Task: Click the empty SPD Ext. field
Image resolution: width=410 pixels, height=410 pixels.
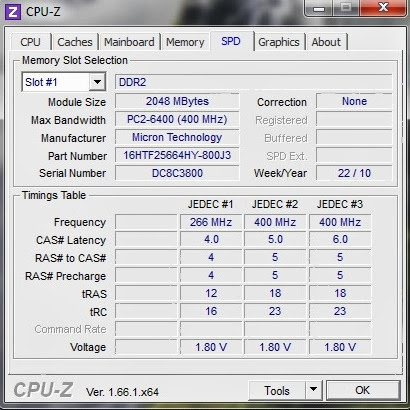Action: coord(354,155)
